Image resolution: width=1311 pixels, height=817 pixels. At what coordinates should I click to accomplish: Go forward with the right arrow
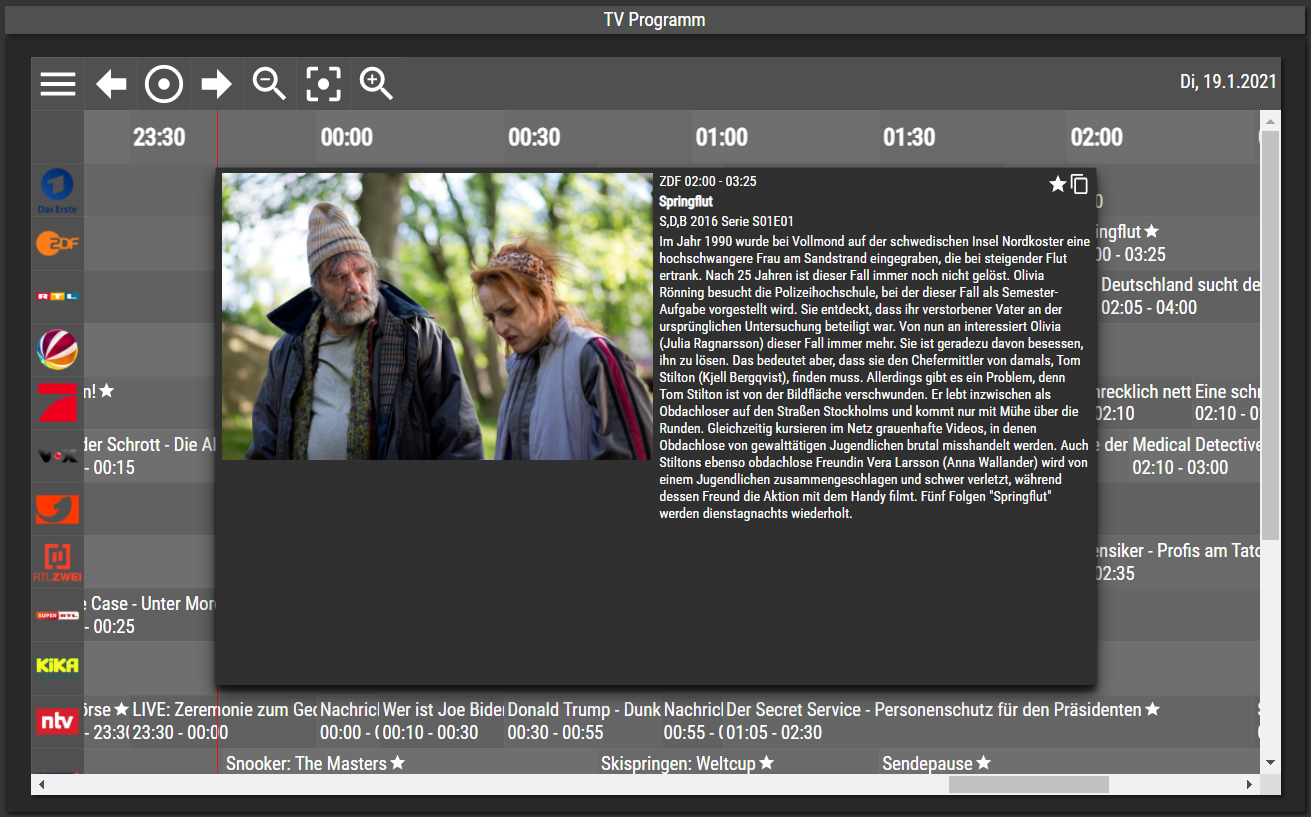[216, 84]
